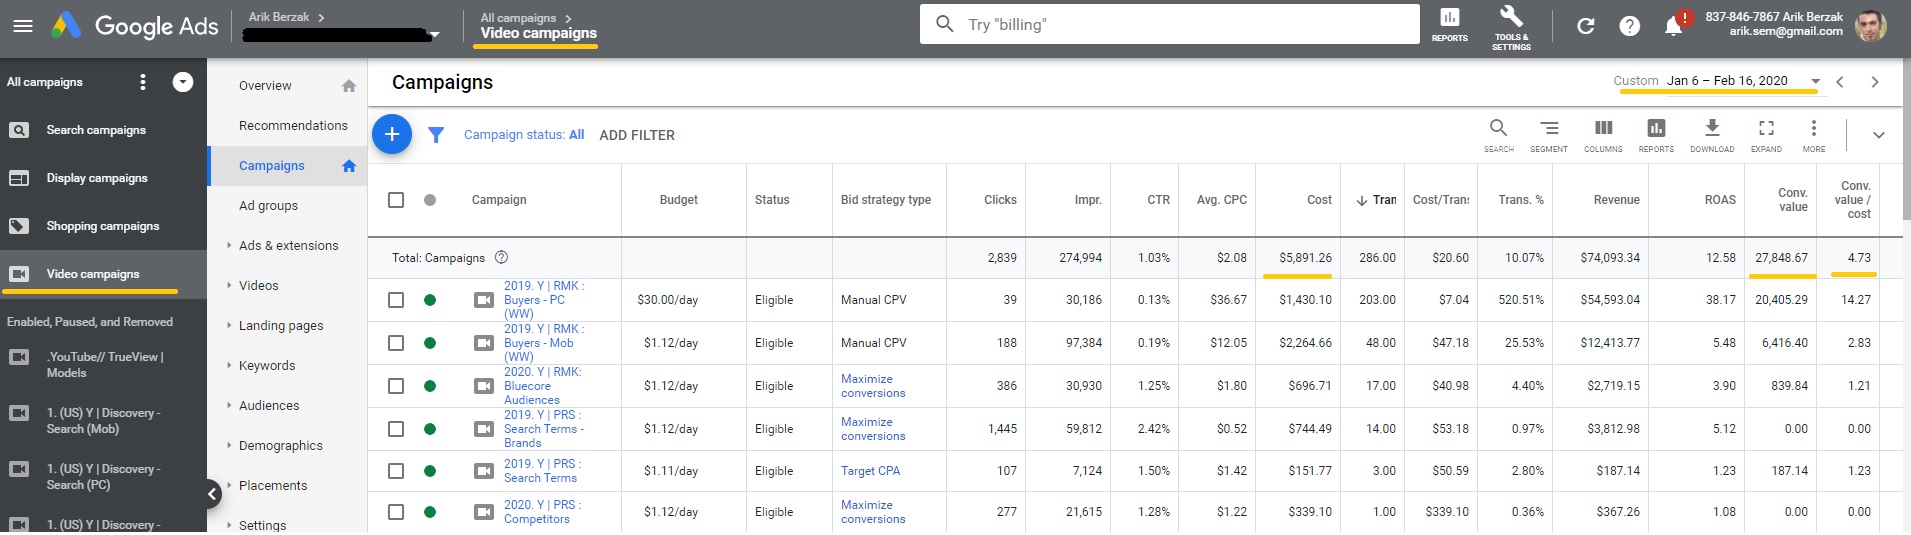Open the account selector dropdown
Image resolution: width=1911 pixels, height=535 pixels.
pyautogui.click(x=434, y=35)
